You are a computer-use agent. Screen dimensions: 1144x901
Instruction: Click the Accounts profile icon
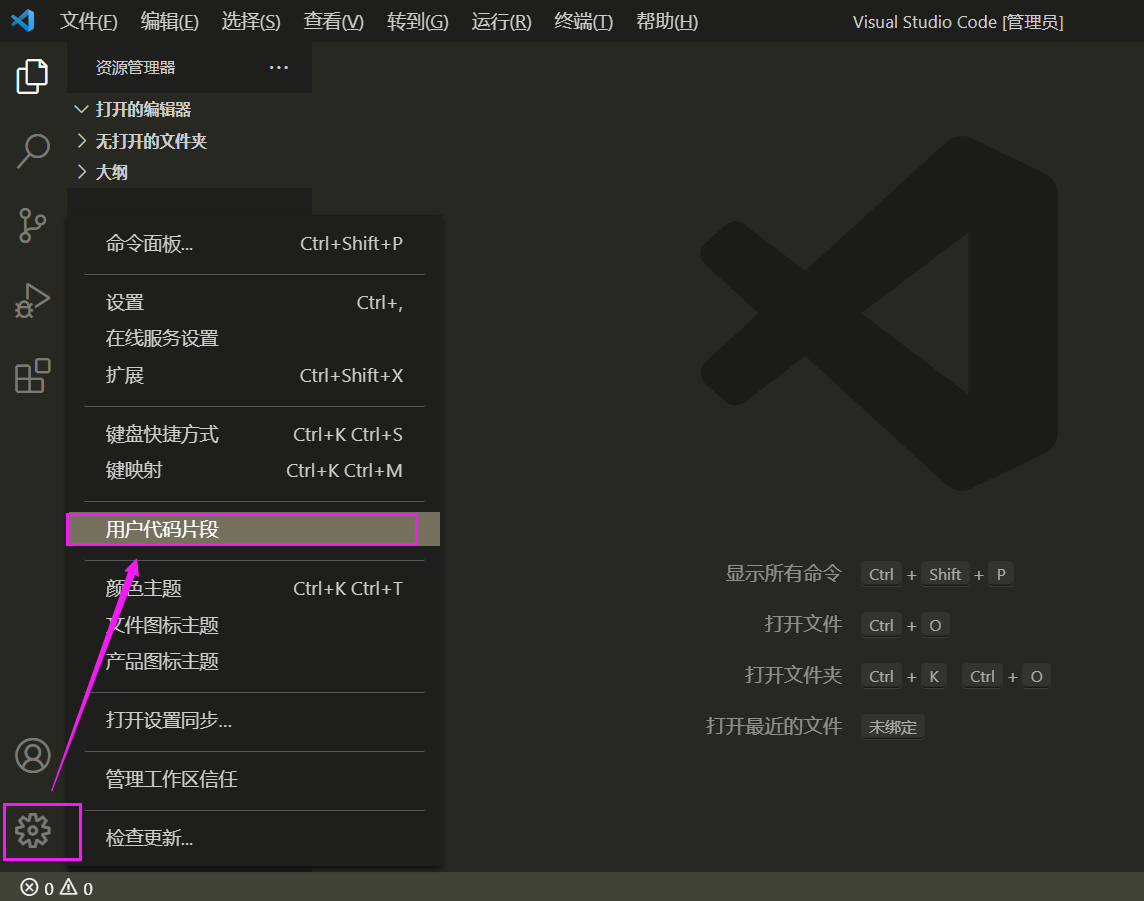(33, 755)
